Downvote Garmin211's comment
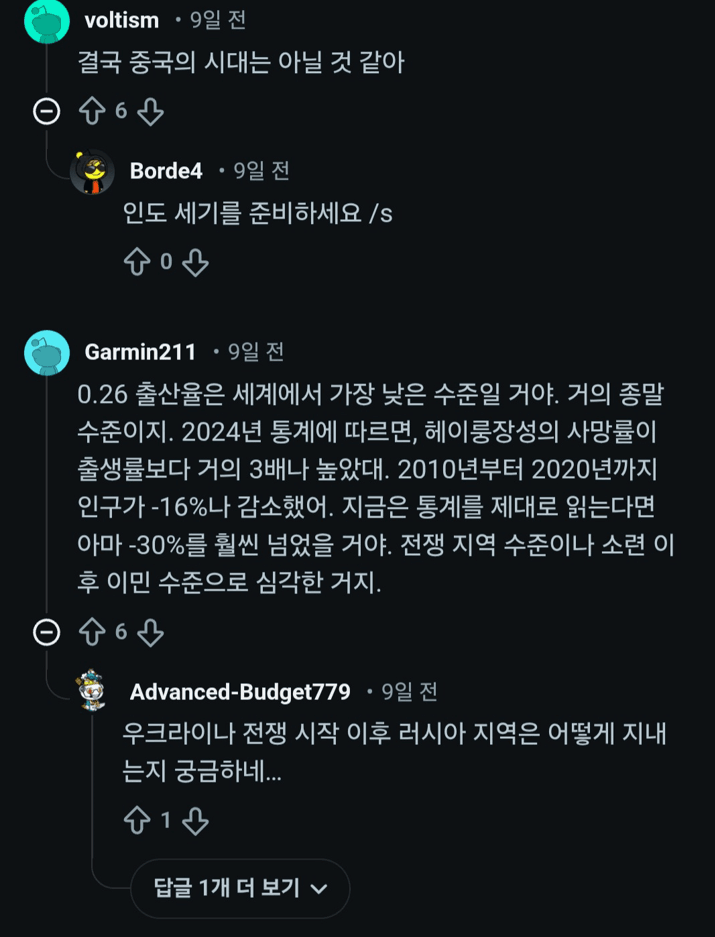This screenshot has height=937, width=715. coord(150,632)
